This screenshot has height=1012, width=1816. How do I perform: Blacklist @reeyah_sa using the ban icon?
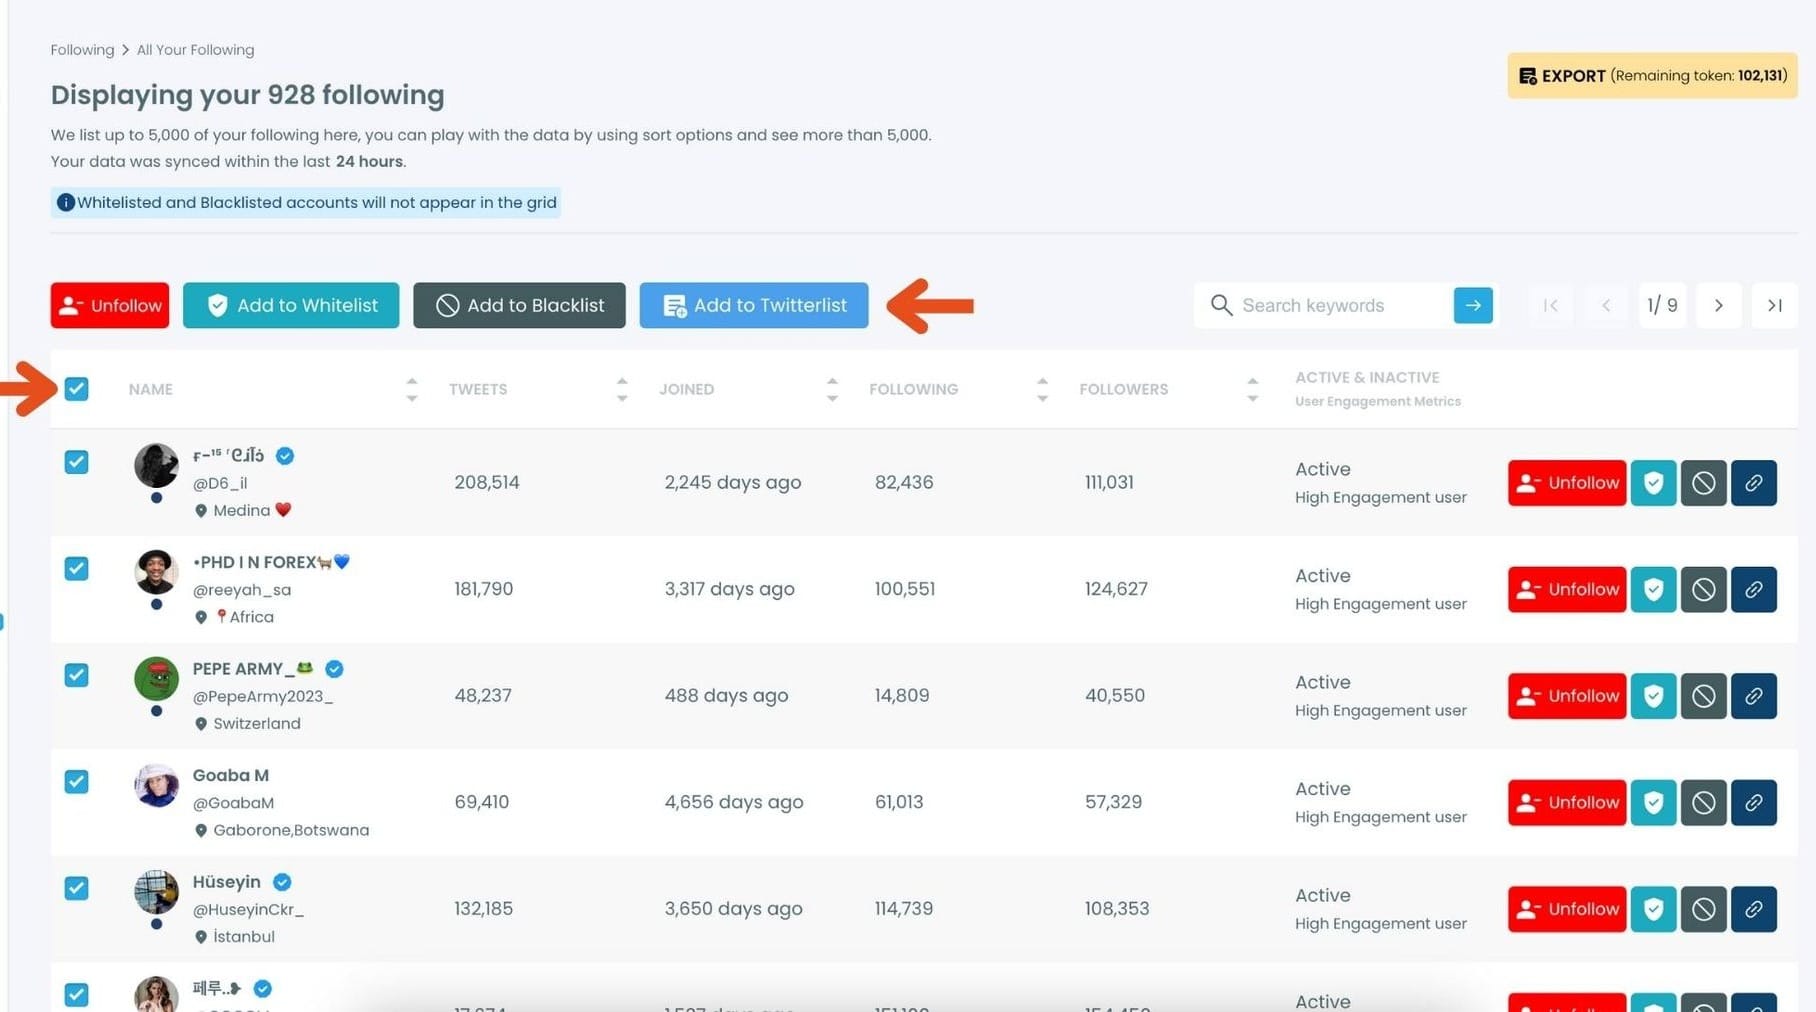coord(1703,589)
